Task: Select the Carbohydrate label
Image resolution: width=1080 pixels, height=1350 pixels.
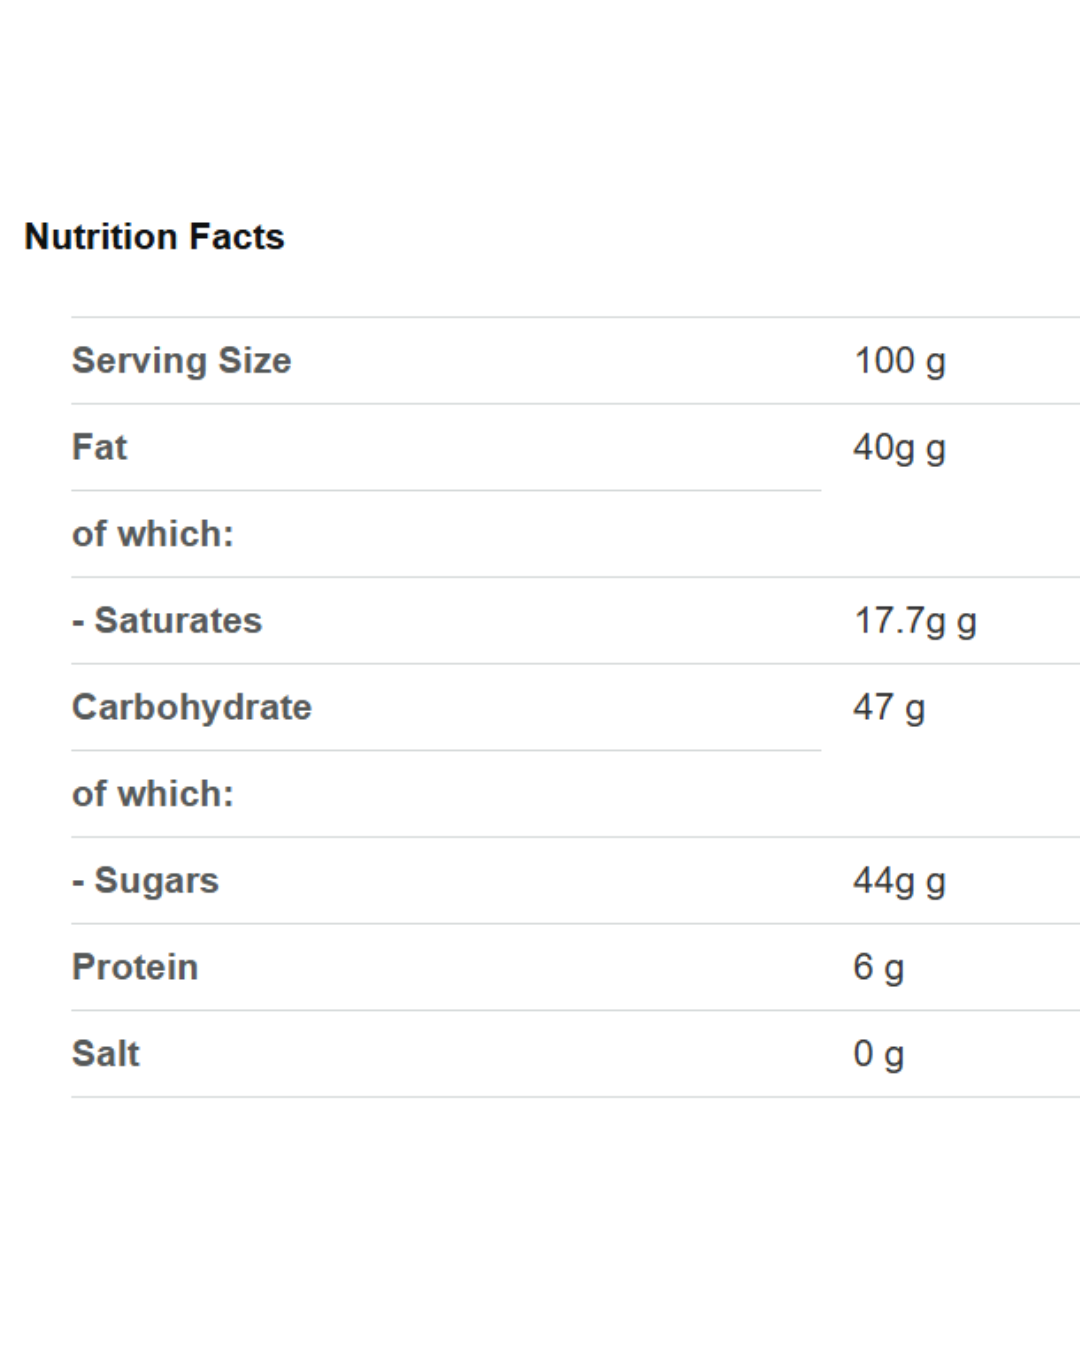Action: (x=191, y=707)
